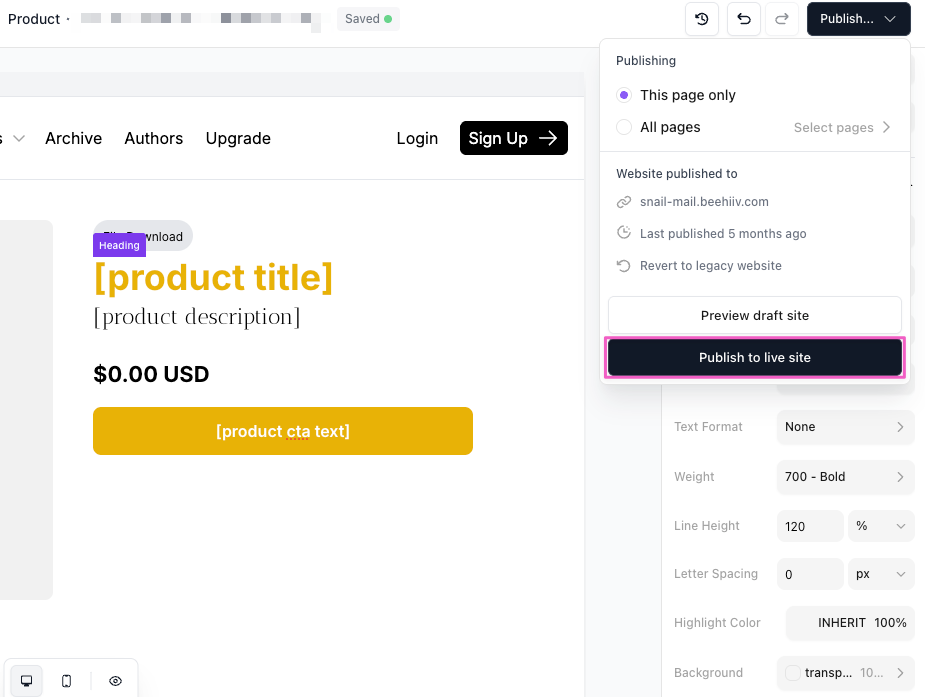Click the Archive nav menu item
Viewport: 925px width, 697px height.
click(73, 138)
